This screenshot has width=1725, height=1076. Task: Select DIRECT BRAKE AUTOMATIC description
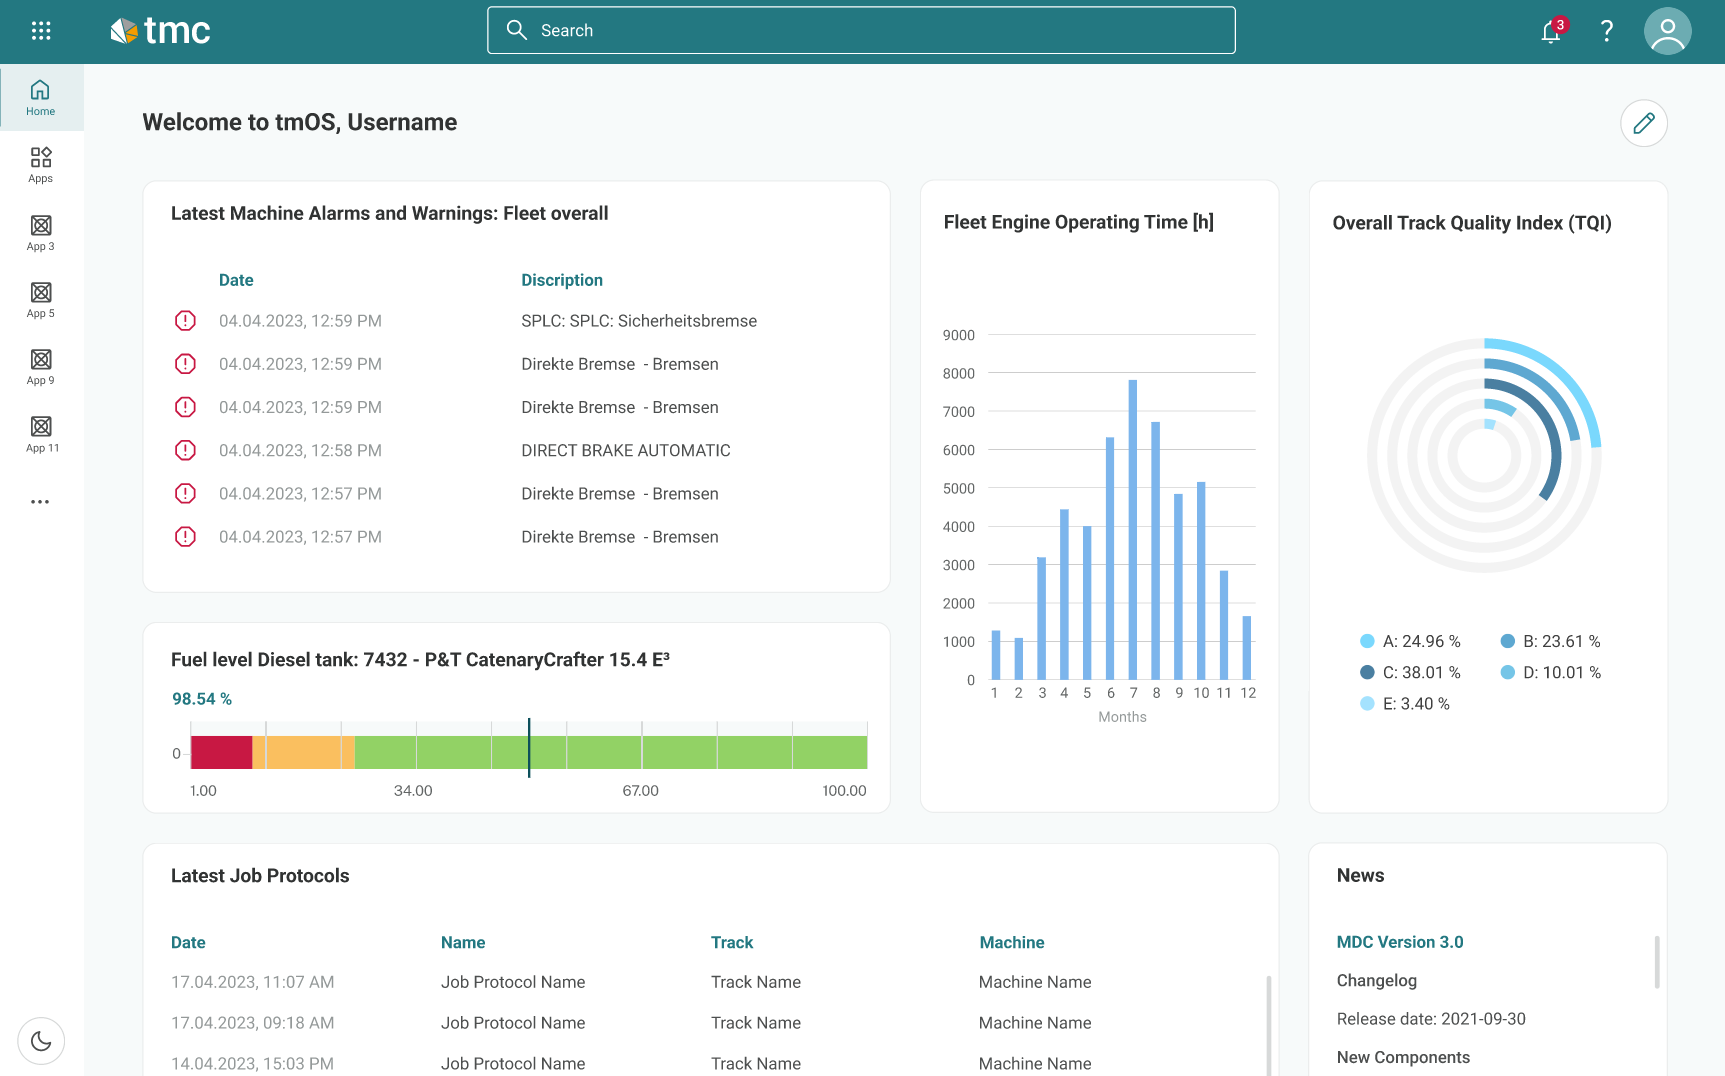coord(626,450)
